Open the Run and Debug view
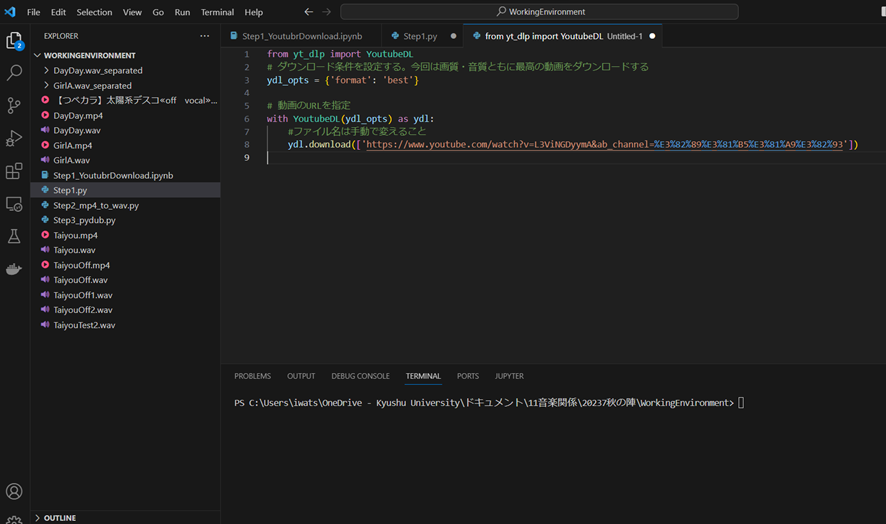This screenshot has width=886, height=524. click(14, 138)
